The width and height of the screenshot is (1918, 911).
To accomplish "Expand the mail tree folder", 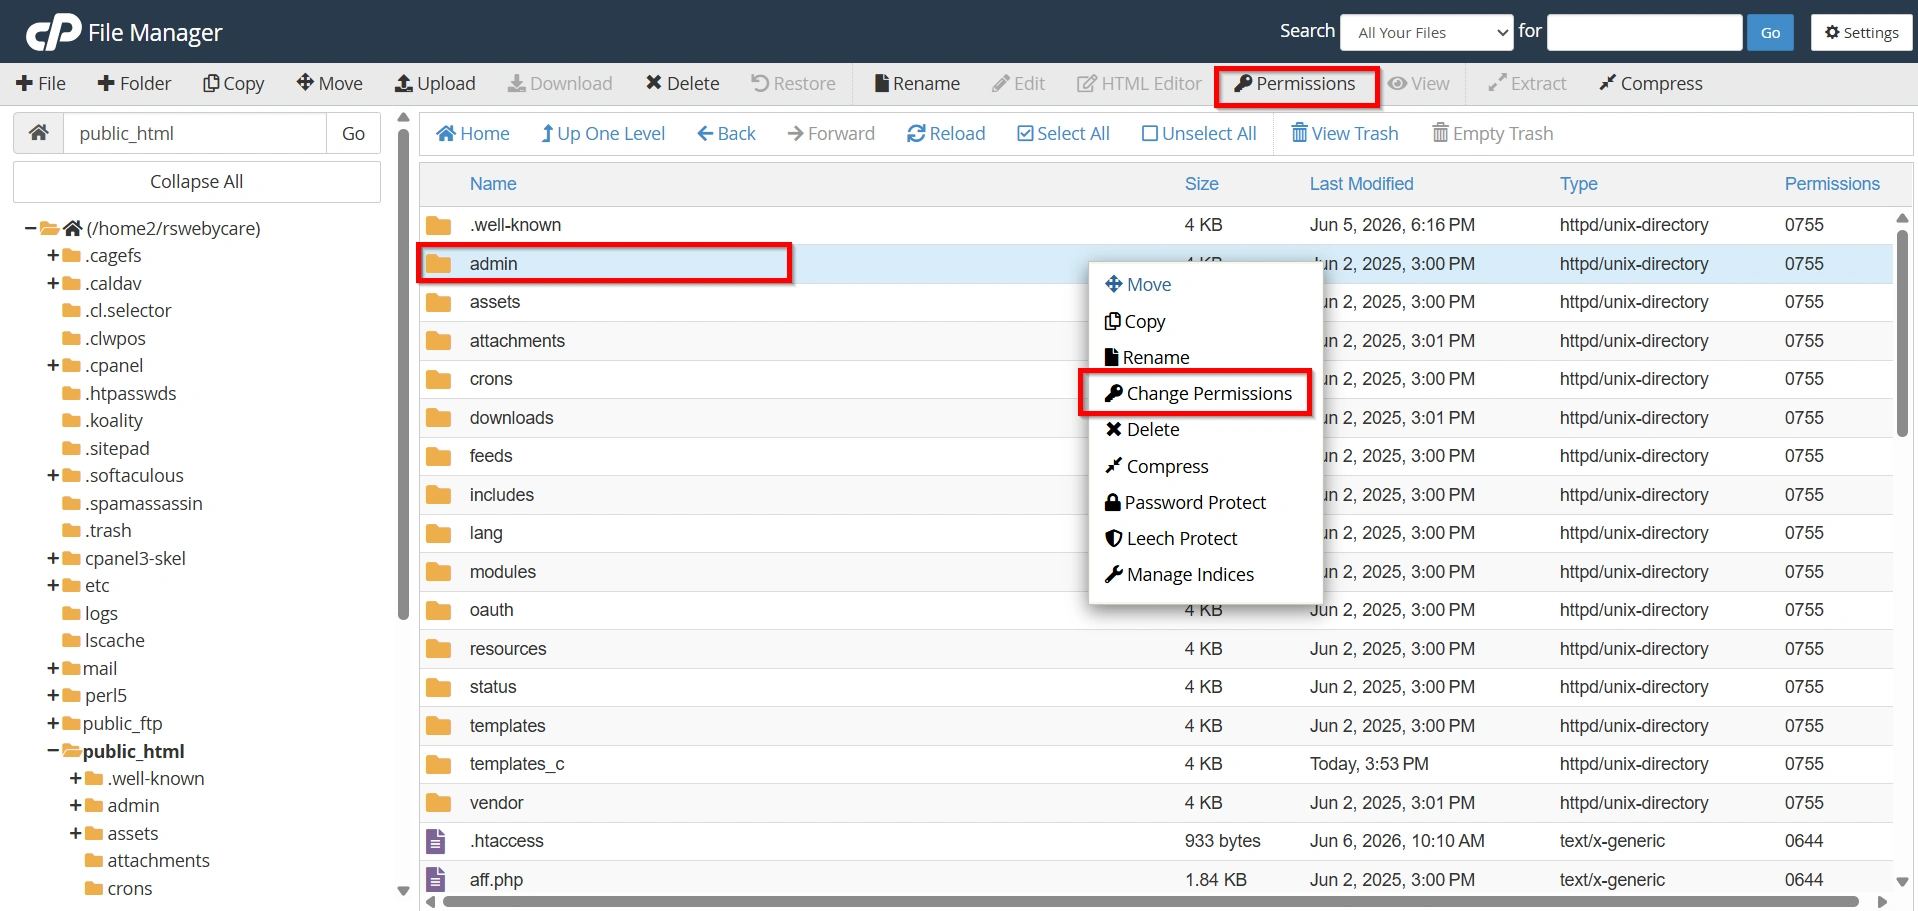I will coord(53,668).
